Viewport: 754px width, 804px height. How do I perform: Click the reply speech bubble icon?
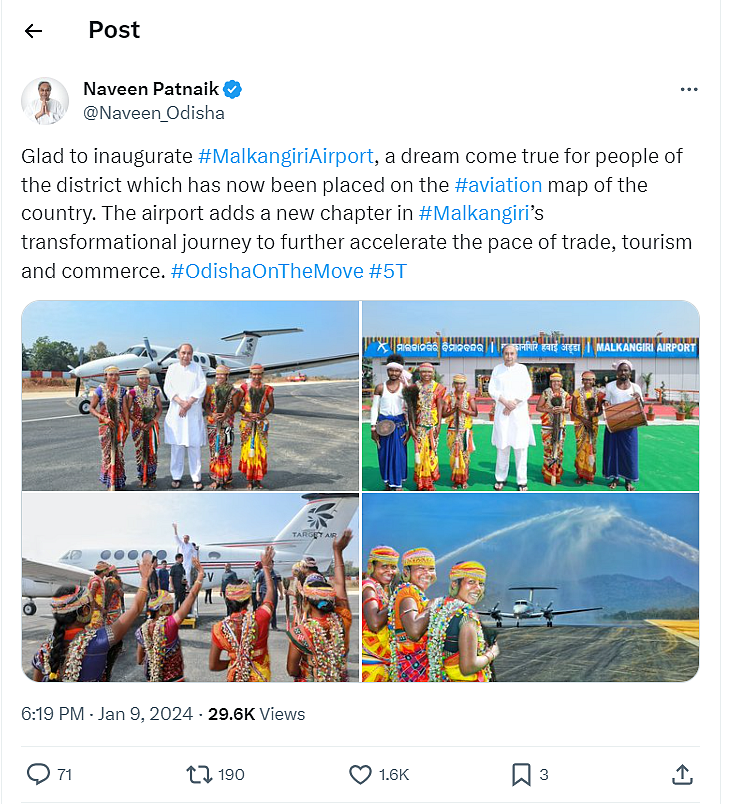pos(38,774)
